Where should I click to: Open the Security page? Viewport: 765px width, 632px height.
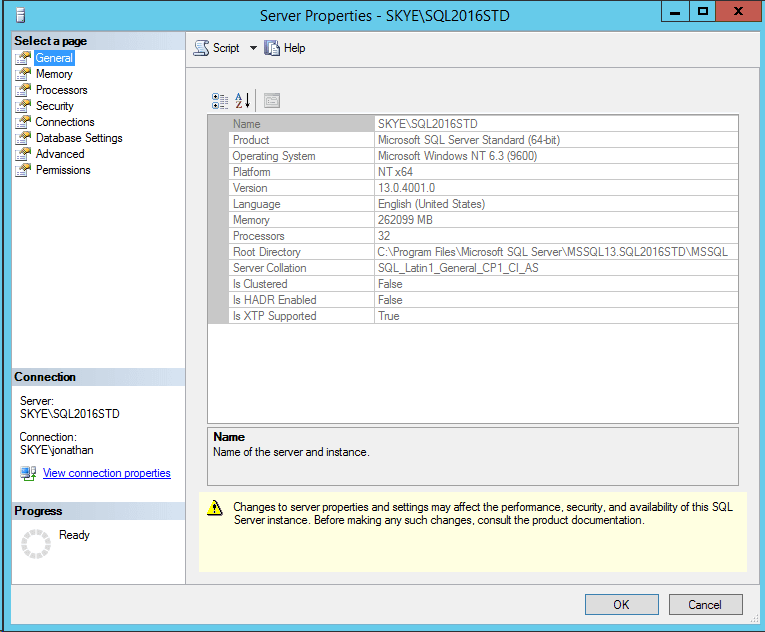tap(55, 106)
